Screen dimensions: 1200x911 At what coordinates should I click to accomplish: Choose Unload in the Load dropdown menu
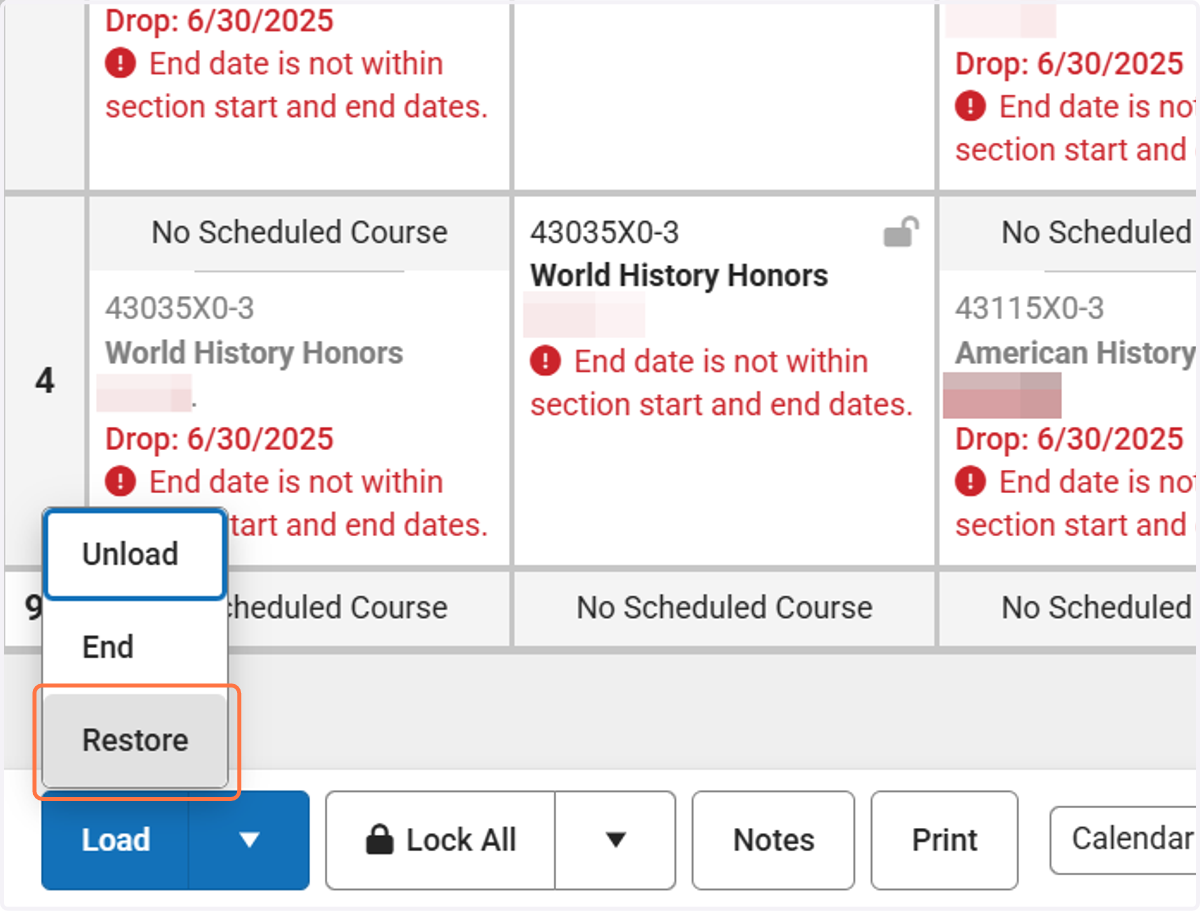[x=135, y=554]
